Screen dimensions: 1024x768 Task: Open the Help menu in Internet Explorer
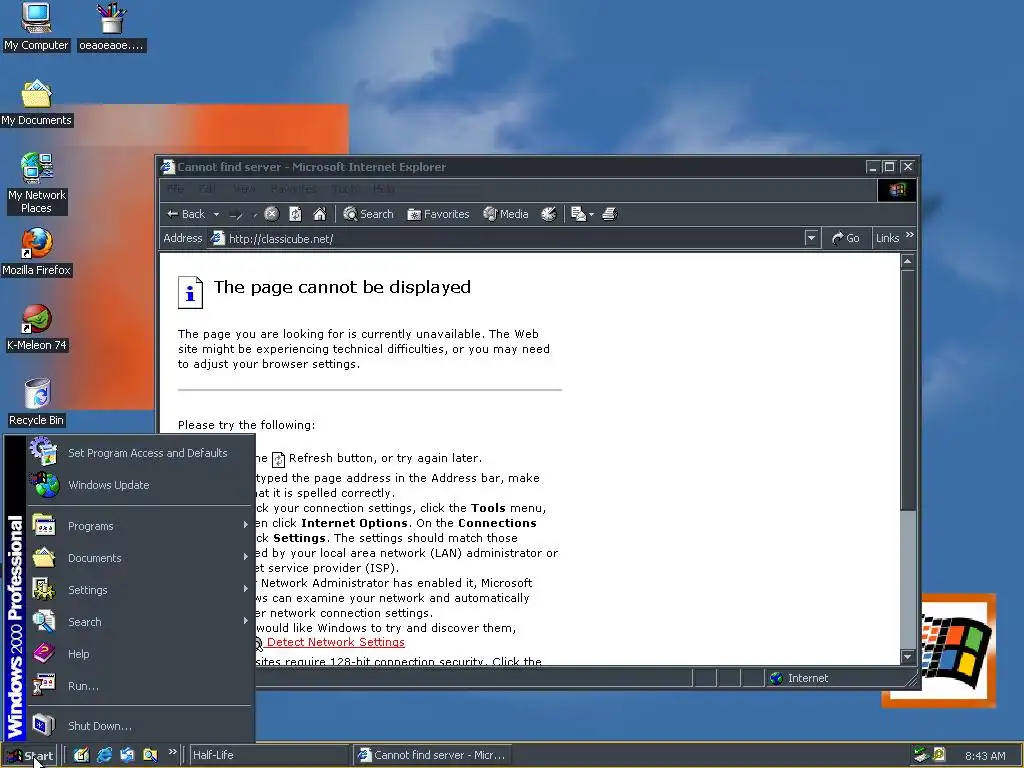pos(383,189)
